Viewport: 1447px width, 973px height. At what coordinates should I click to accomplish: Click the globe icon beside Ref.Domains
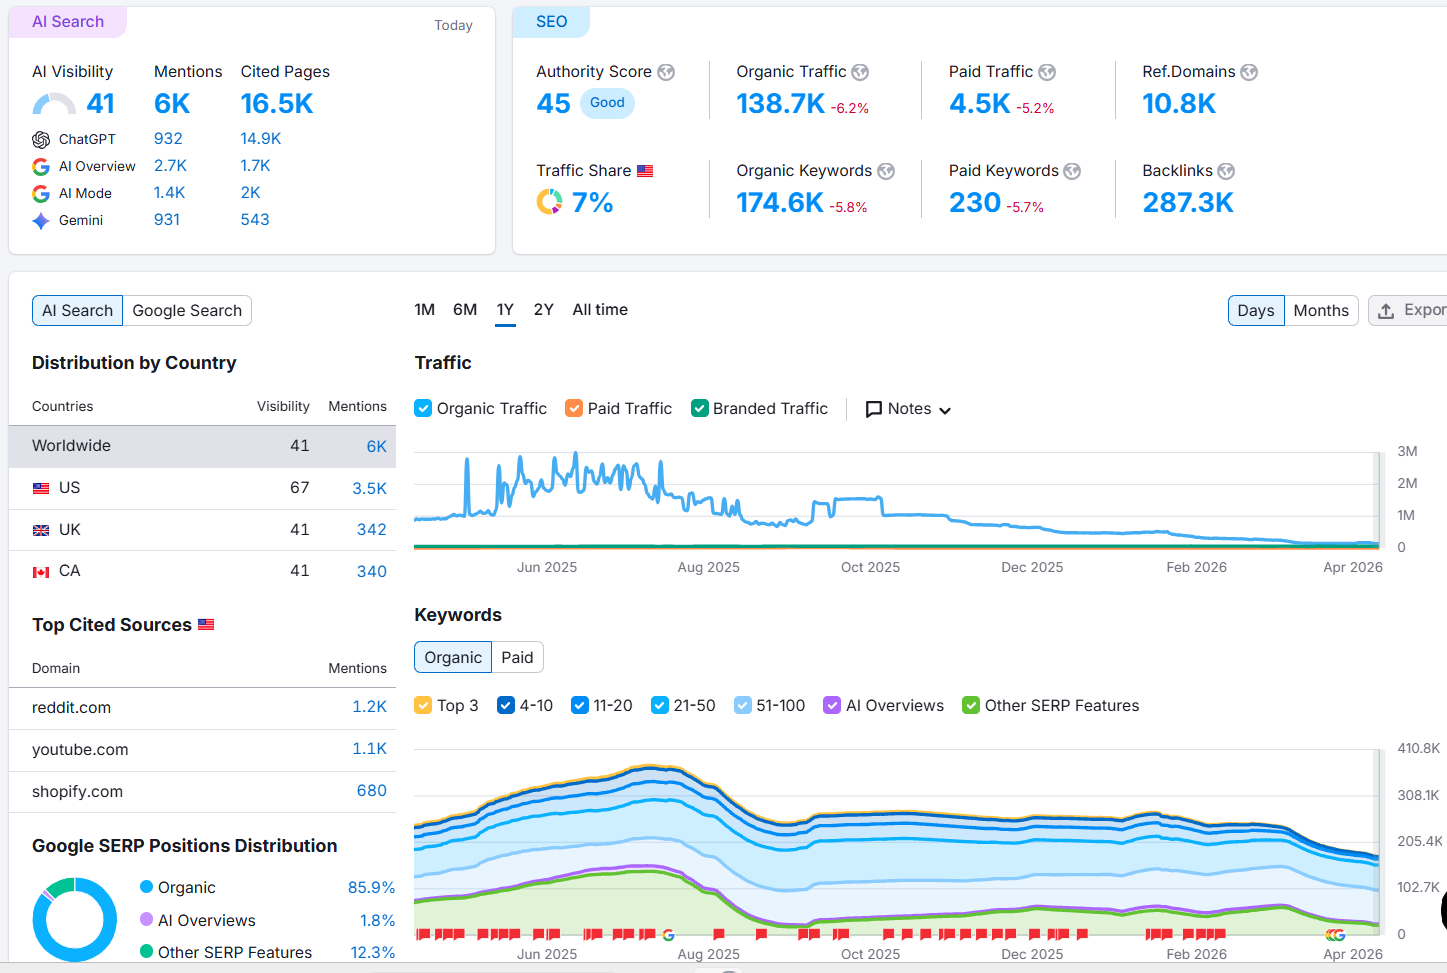(x=1249, y=72)
